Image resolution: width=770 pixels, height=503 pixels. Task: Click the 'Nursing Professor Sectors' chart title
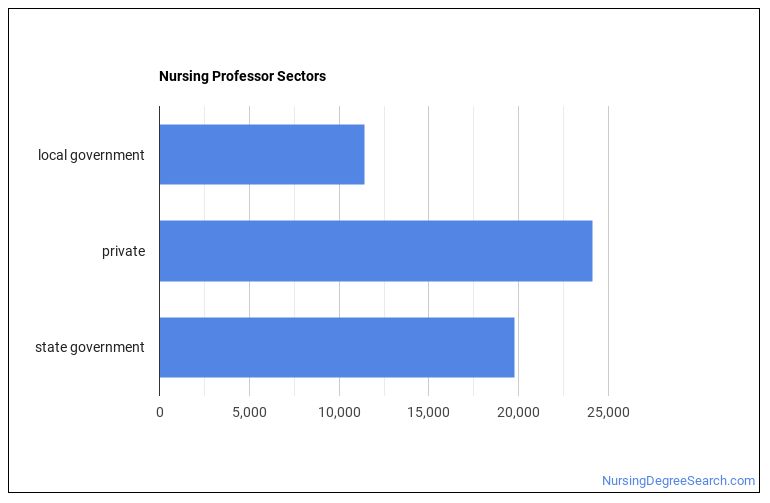[242, 76]
